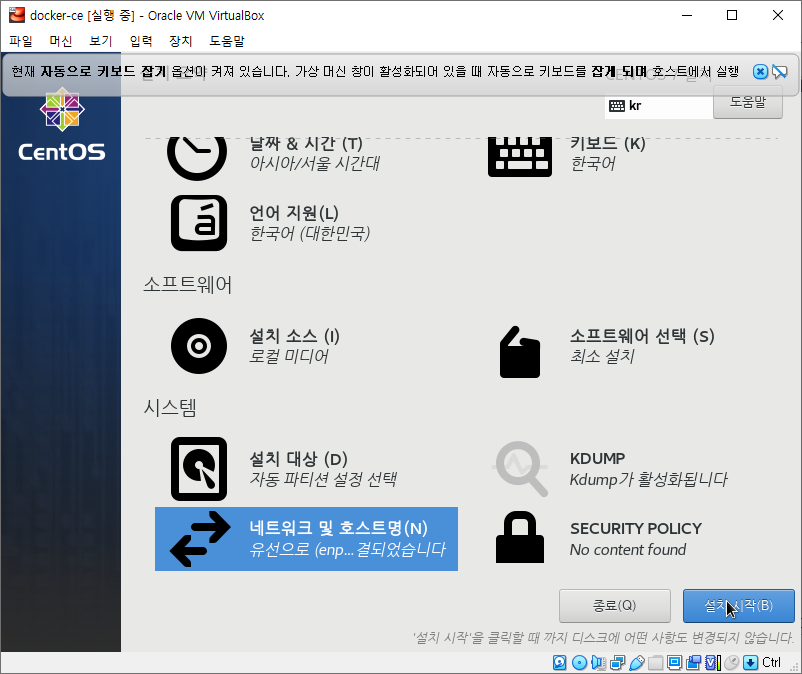This screenshot has height=674, width=802.
Task: Open the 장치 menu
Action: [181, 41]
